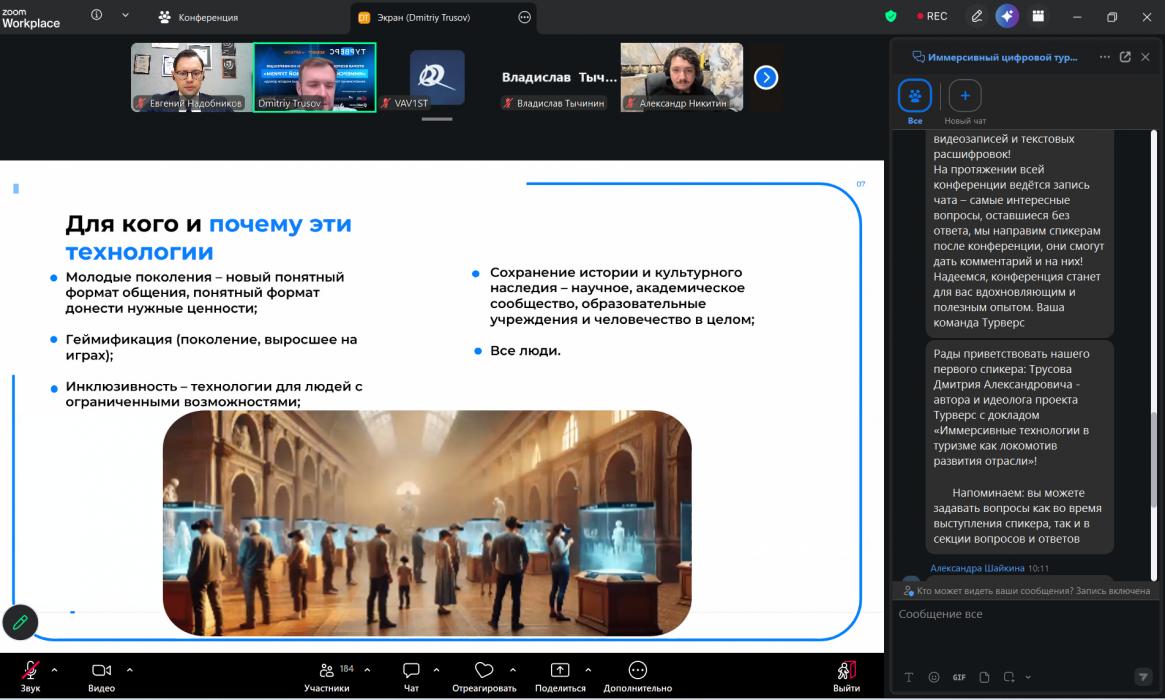Open the Reactions heart icon
This screenshot has height=700, width=1165.
pyautogui.click(x=484, y=670)
